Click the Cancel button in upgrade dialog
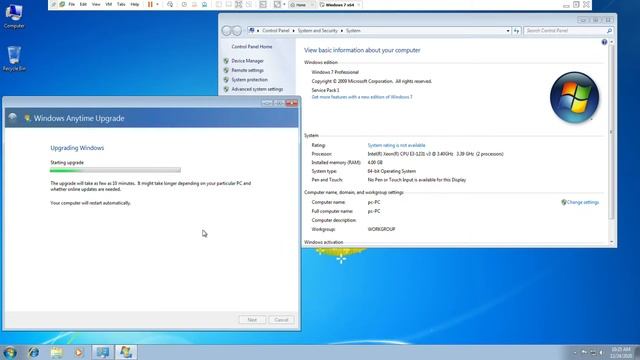Screen dimensions: 640x360 [281, 320]
